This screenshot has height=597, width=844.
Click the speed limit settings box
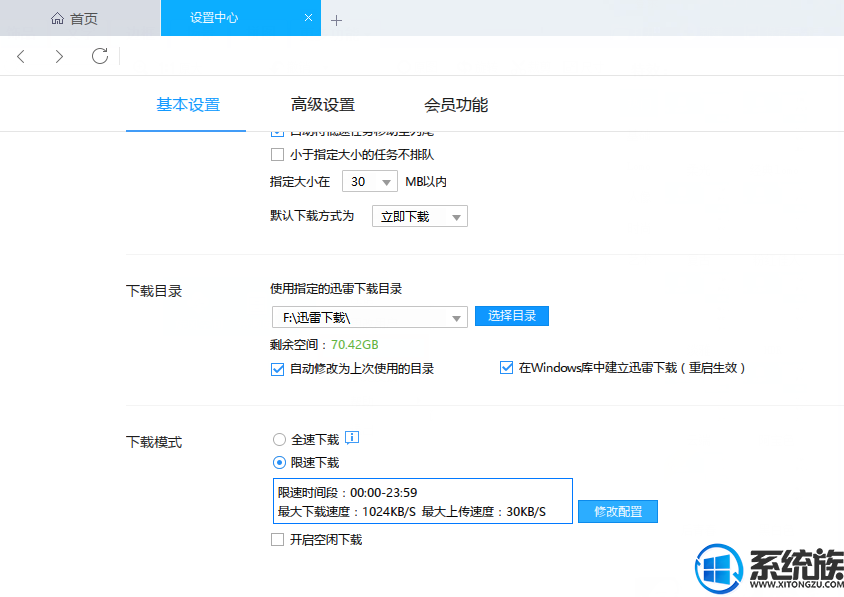click(423, 501)
